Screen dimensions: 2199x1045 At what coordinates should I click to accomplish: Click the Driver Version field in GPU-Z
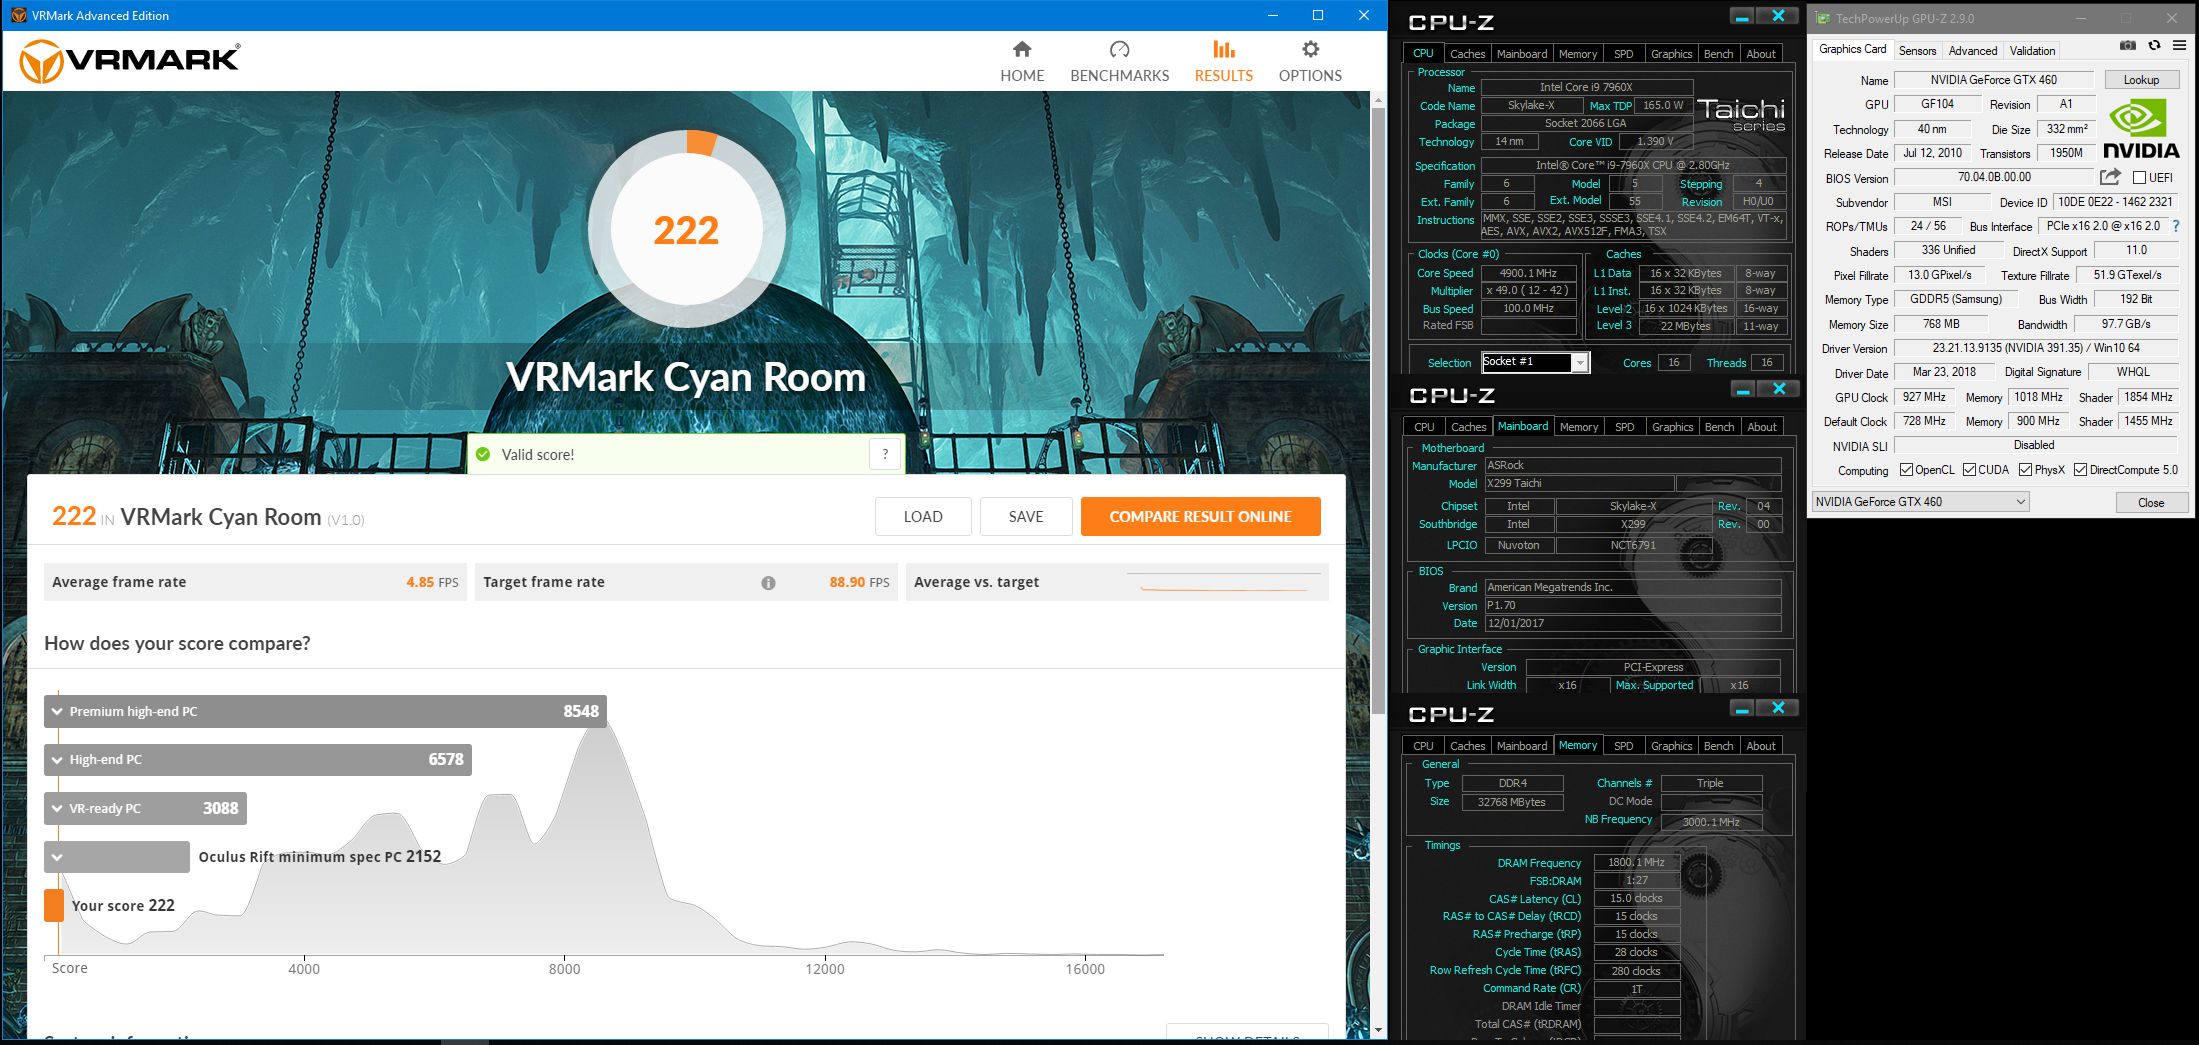2036,348
